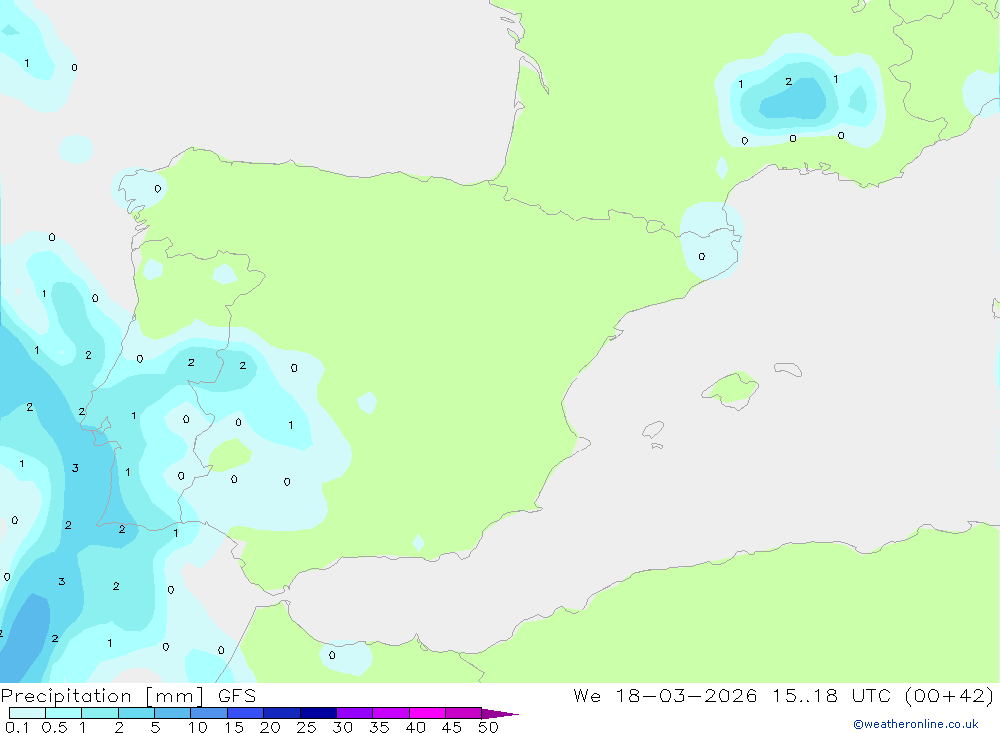This screenshot has width=1000, height=733.
Task: Click the '35' legend scale label
Action: coord(379,727)
